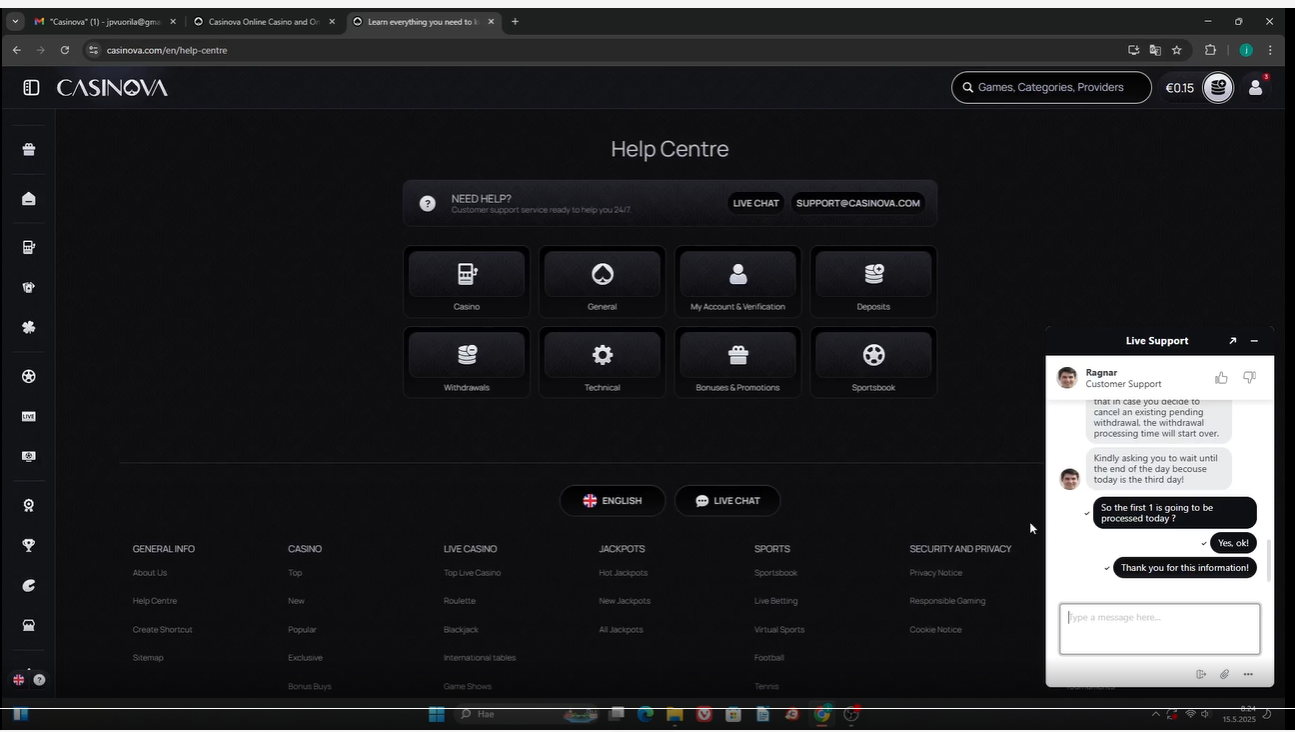Open a new browser tab
This screenshot has height=732, width=1295.
pyautogui.click(x=515, y=21)
